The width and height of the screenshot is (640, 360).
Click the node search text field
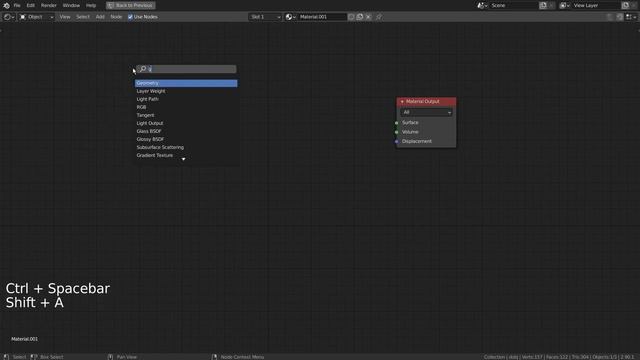point(186,69)
